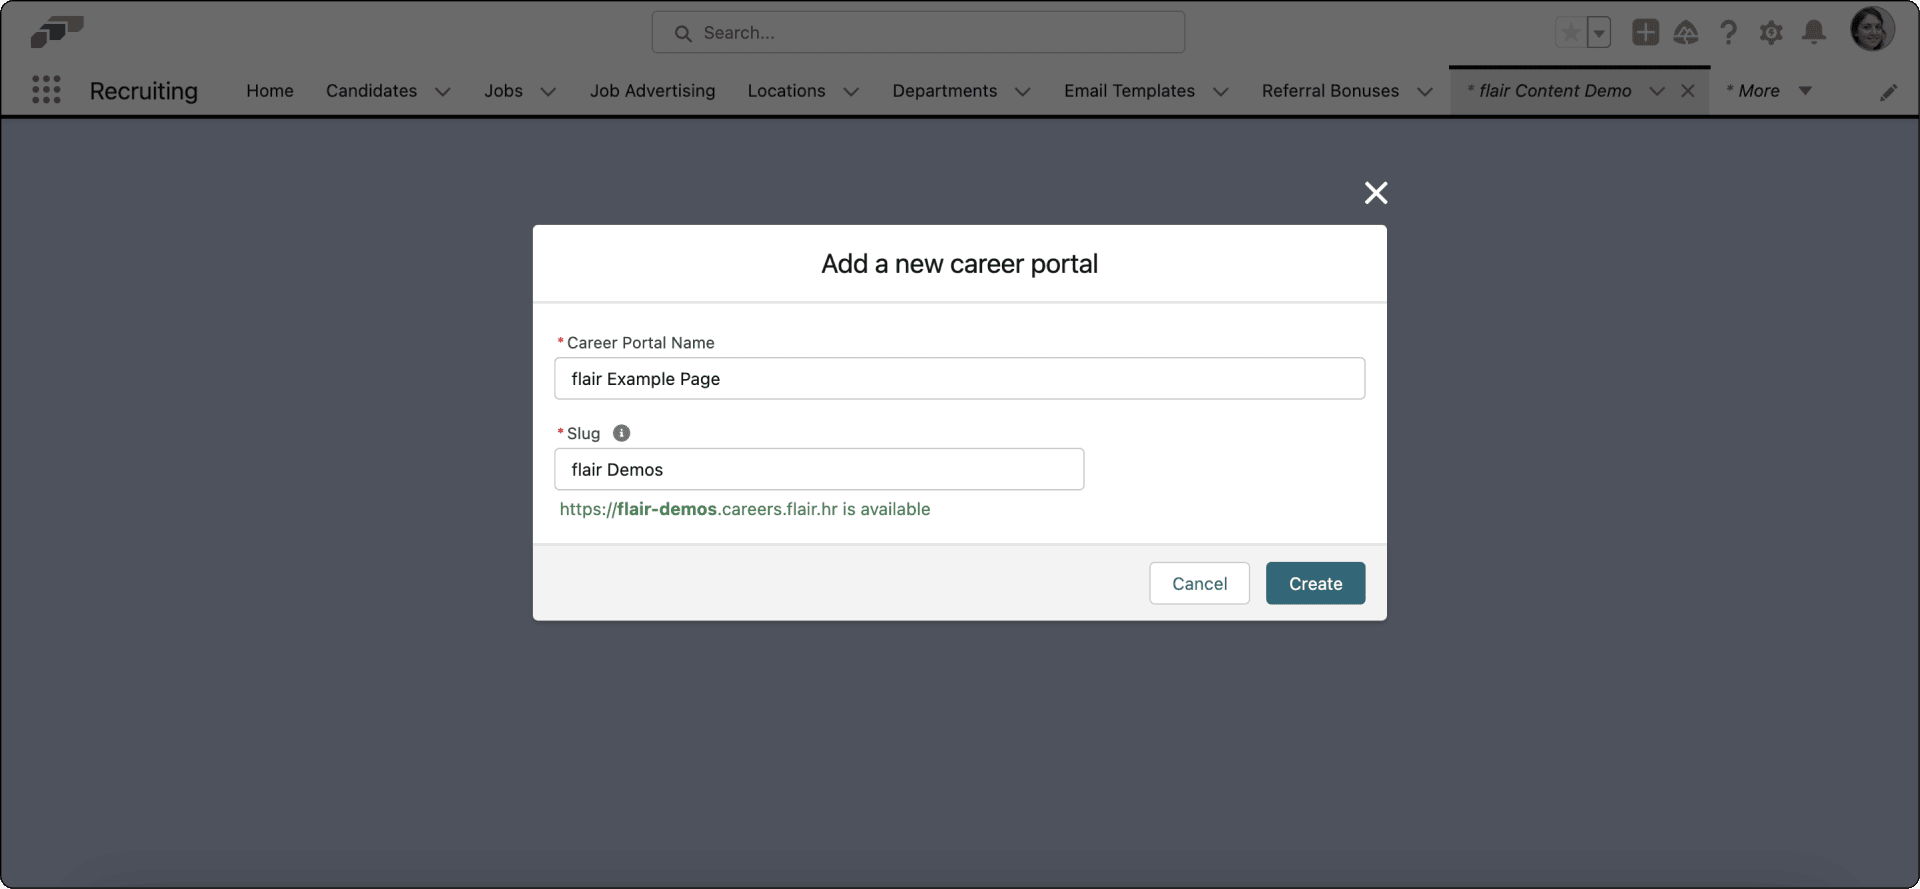1920x889 pixels.
Task: Open the setup gear icon
Action: [1771, 33]
